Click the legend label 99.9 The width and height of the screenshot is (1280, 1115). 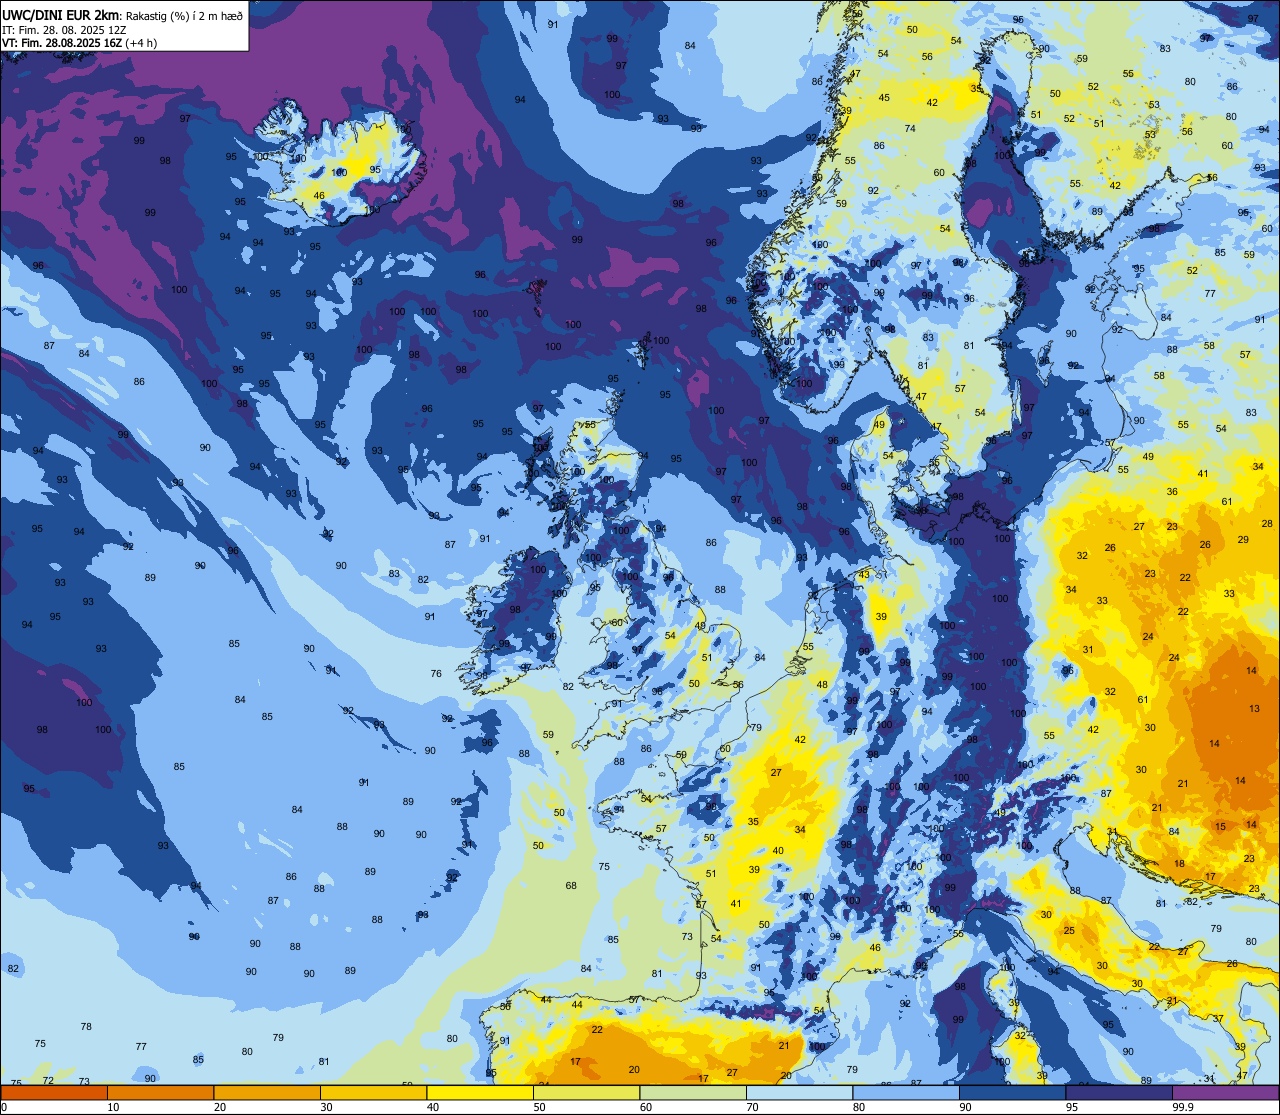1183,1107
